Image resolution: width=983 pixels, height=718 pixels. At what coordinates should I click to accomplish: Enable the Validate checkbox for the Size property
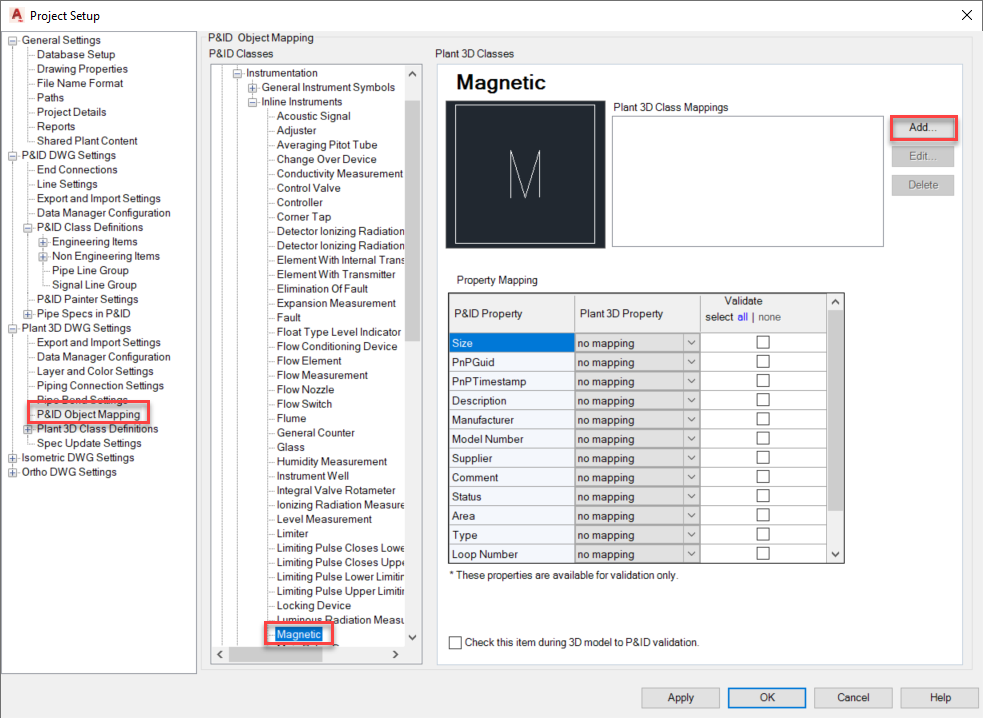click(763, 342)
